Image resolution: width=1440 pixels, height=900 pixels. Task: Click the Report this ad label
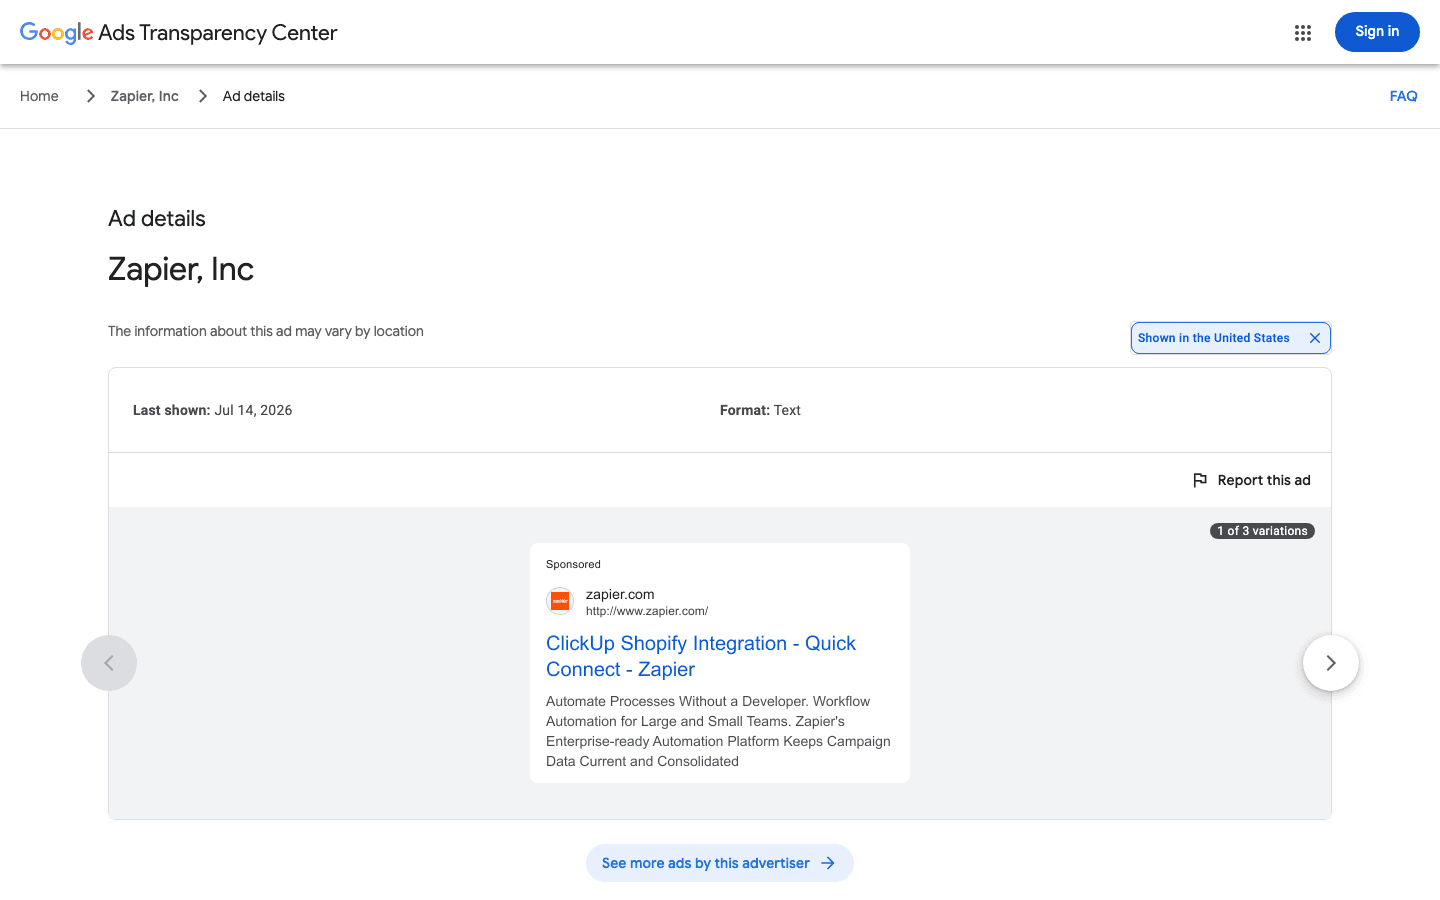point(1264,480)
